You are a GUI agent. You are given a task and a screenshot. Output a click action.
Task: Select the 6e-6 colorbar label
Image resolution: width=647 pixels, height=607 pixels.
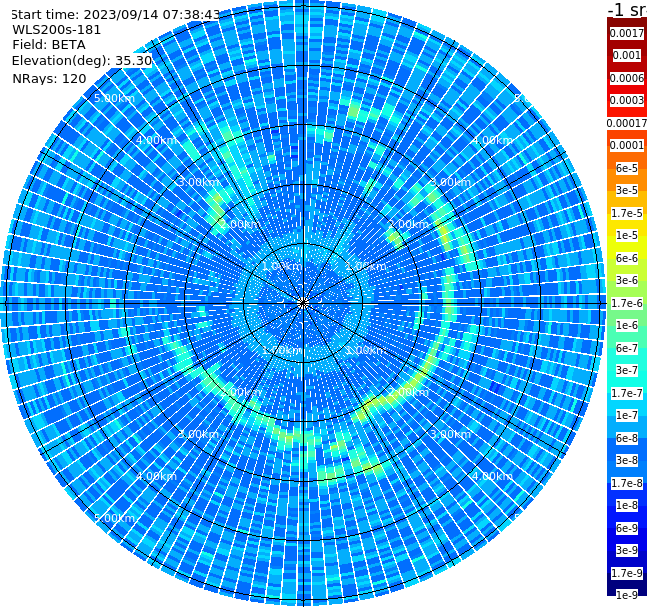point(626,258)
